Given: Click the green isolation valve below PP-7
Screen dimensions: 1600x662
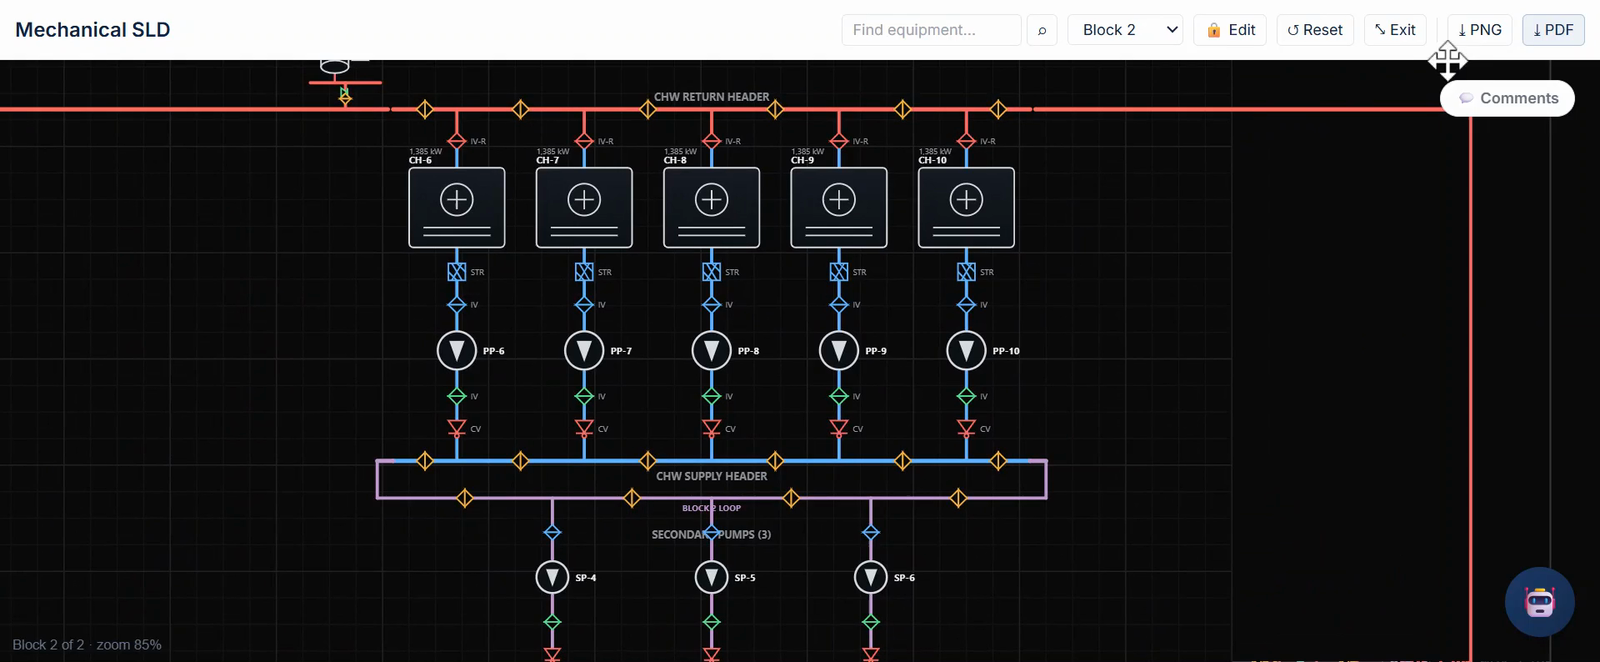Looking at the screenshot, I should click(x=584, y=396).
